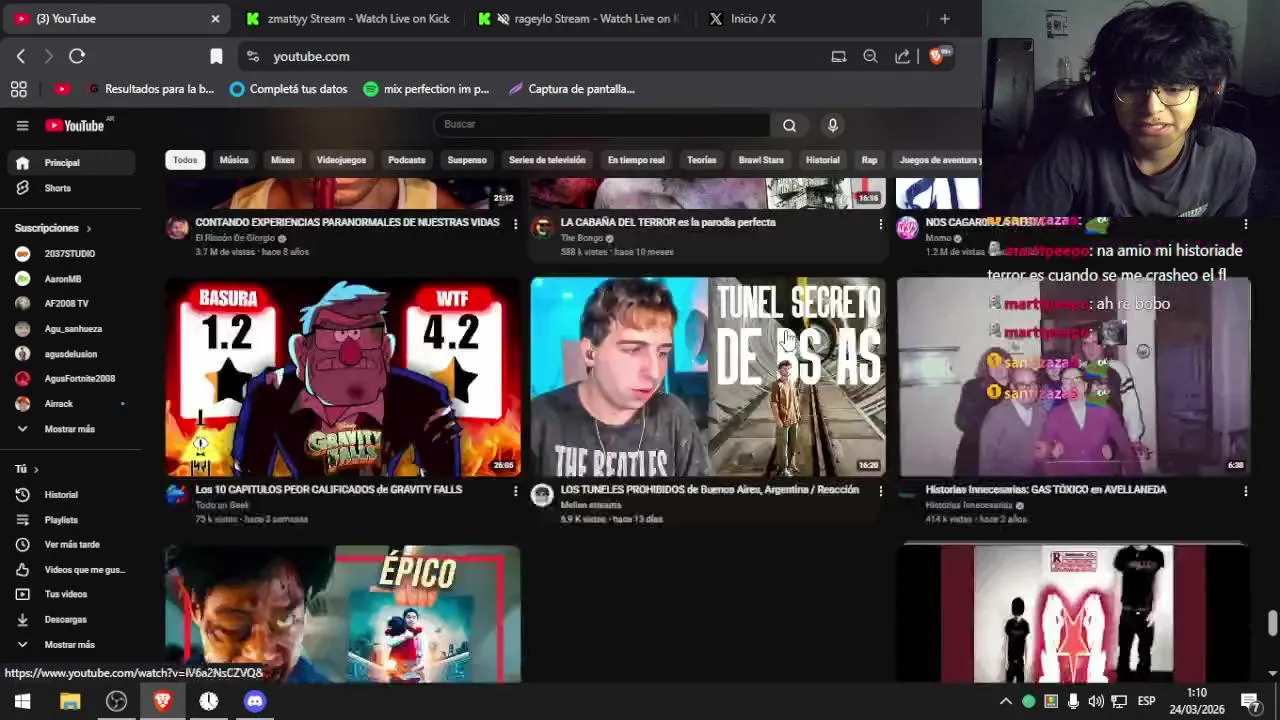Close the (3) YouTube tab

coord(215,18)
